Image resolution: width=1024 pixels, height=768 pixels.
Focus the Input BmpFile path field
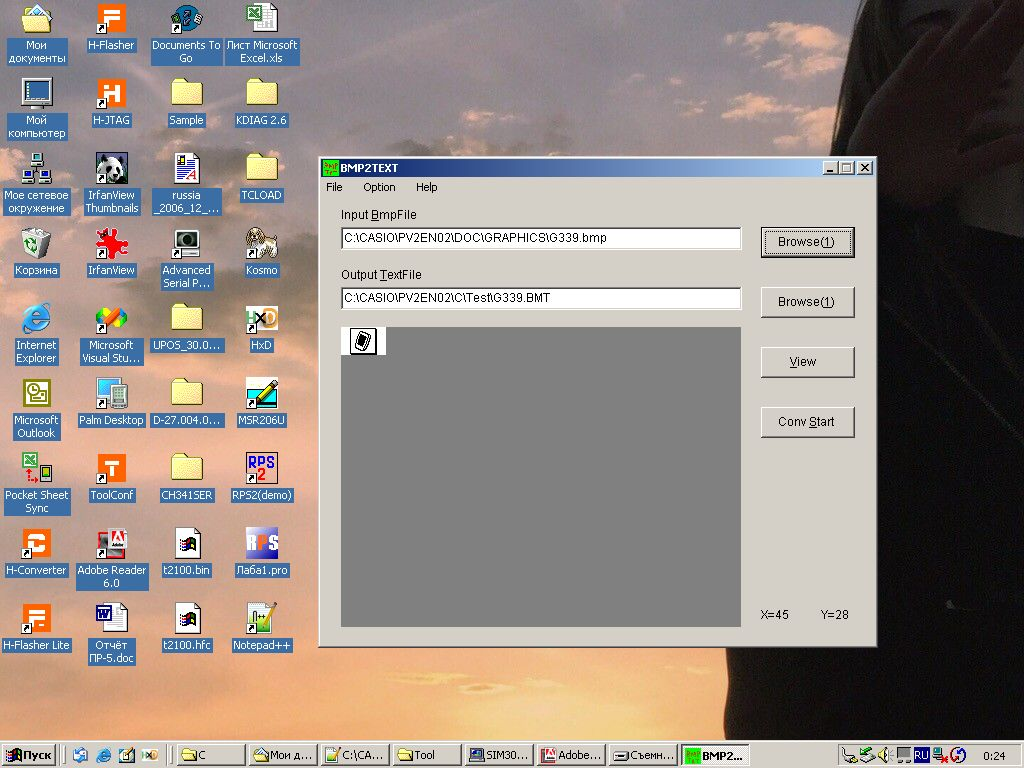tap(541, 238)
